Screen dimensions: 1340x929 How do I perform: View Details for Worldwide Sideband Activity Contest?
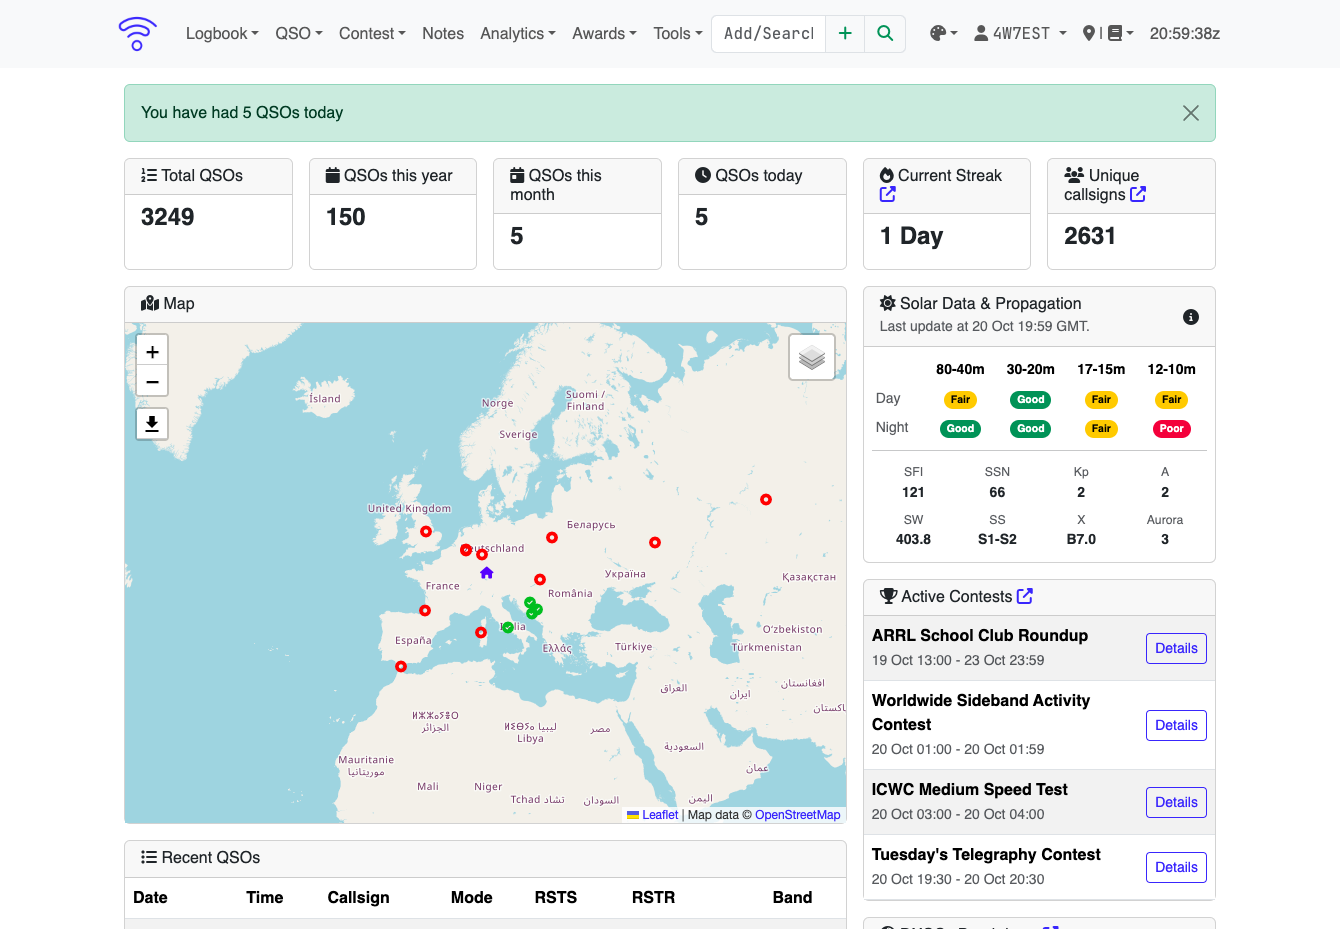tap(1176, 726)
